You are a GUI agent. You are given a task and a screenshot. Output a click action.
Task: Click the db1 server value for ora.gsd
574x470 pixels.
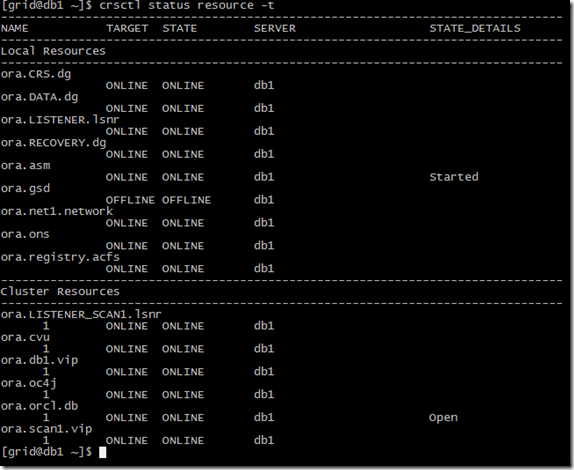pos(264,200)
